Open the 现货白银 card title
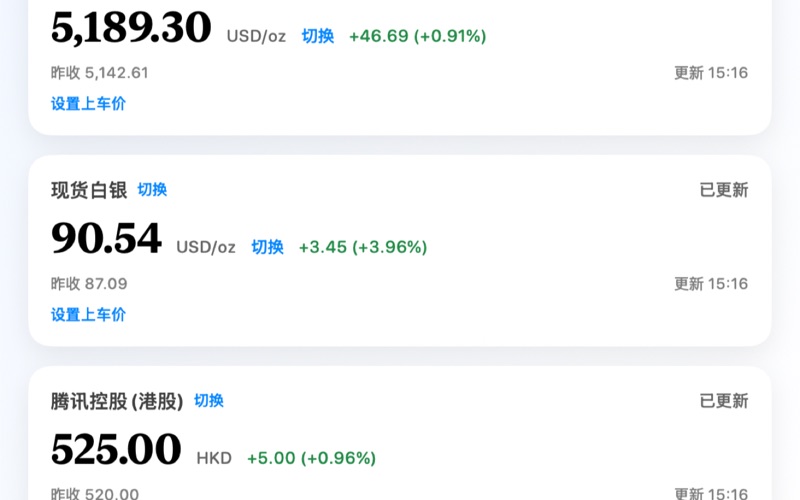This screenshot has height=500, width=800. tap(88, 190)
